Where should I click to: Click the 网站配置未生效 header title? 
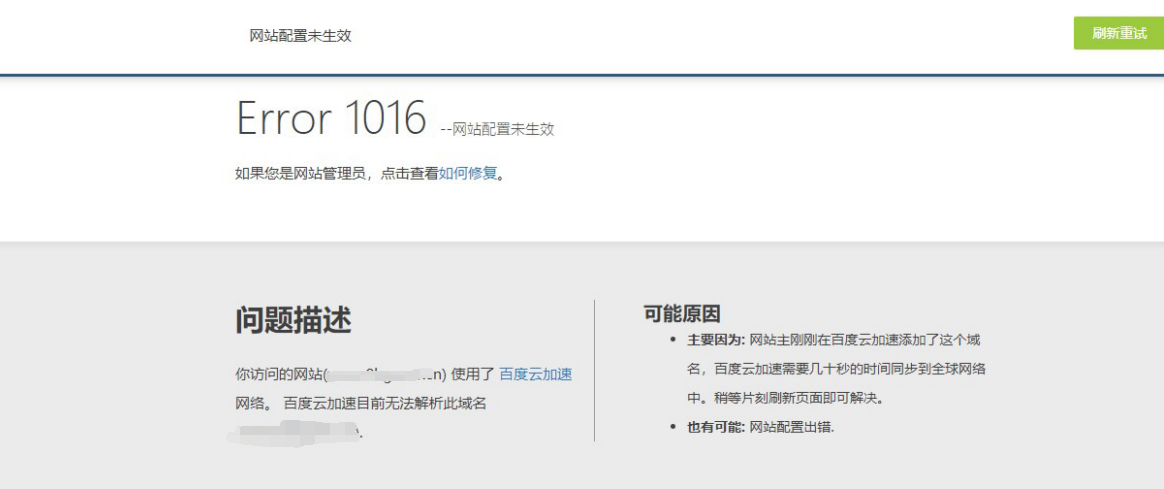pos(301,36)
